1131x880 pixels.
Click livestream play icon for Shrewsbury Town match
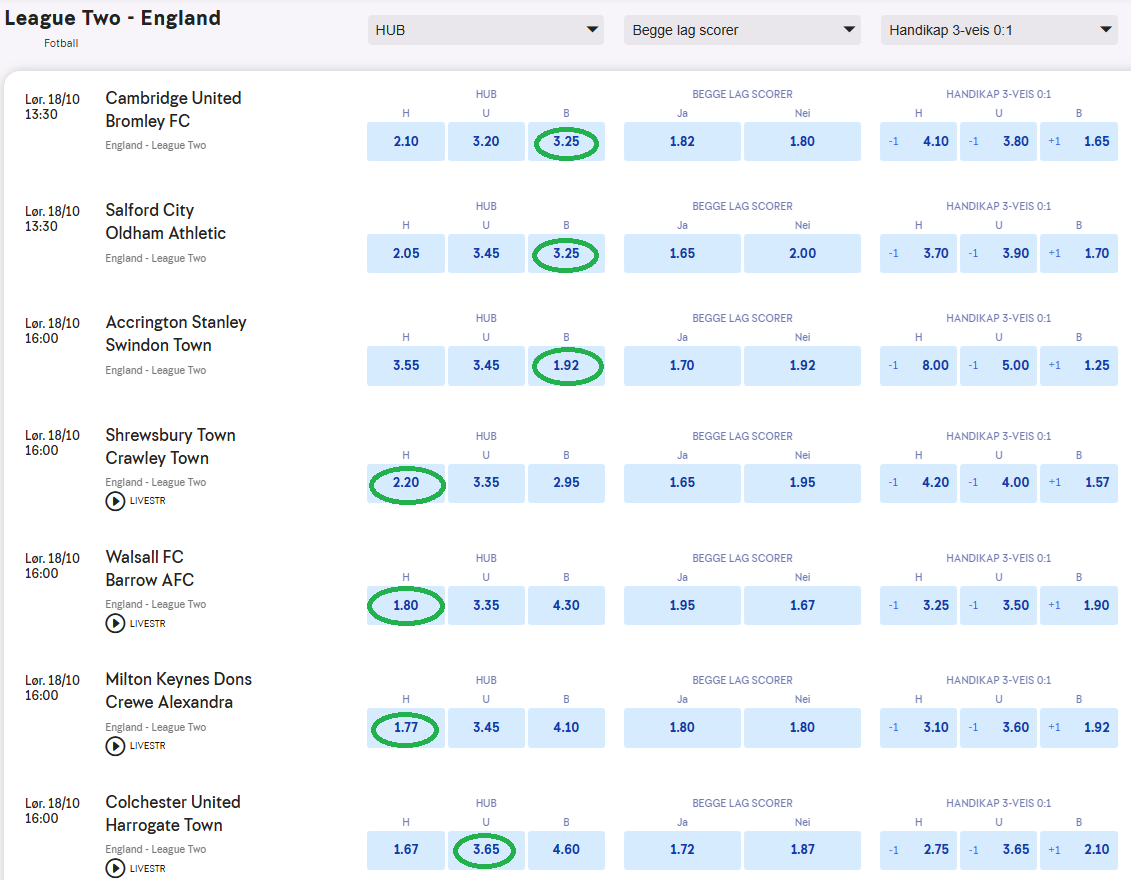click(115, 501)
